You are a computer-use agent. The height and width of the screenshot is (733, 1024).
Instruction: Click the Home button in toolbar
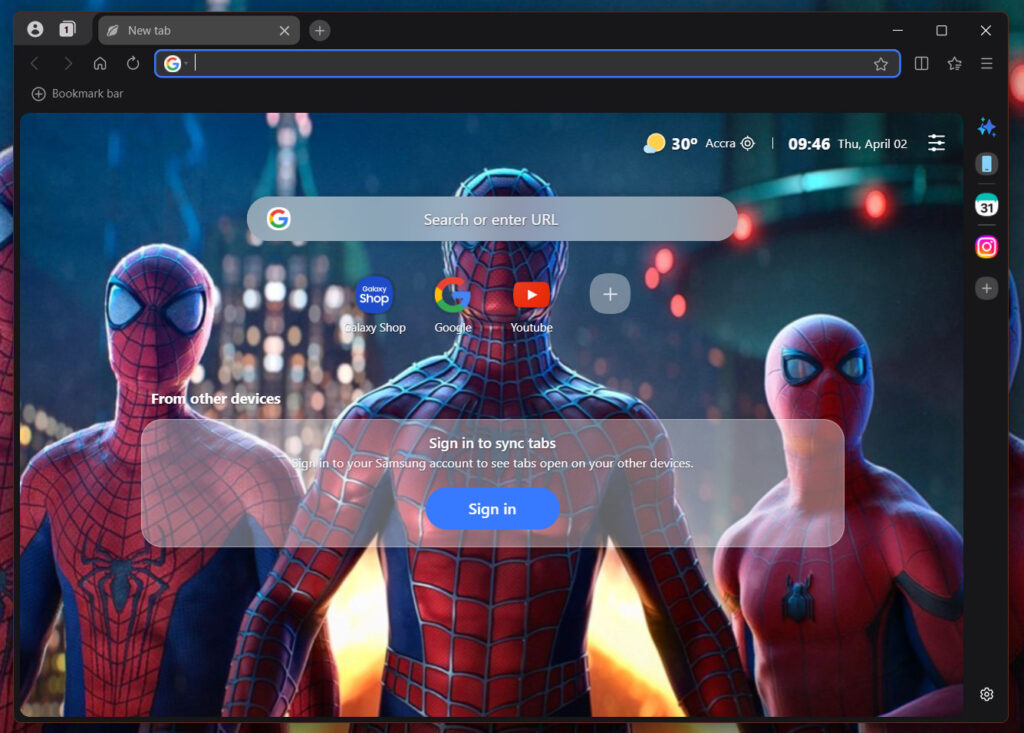[x=100, y=64]
